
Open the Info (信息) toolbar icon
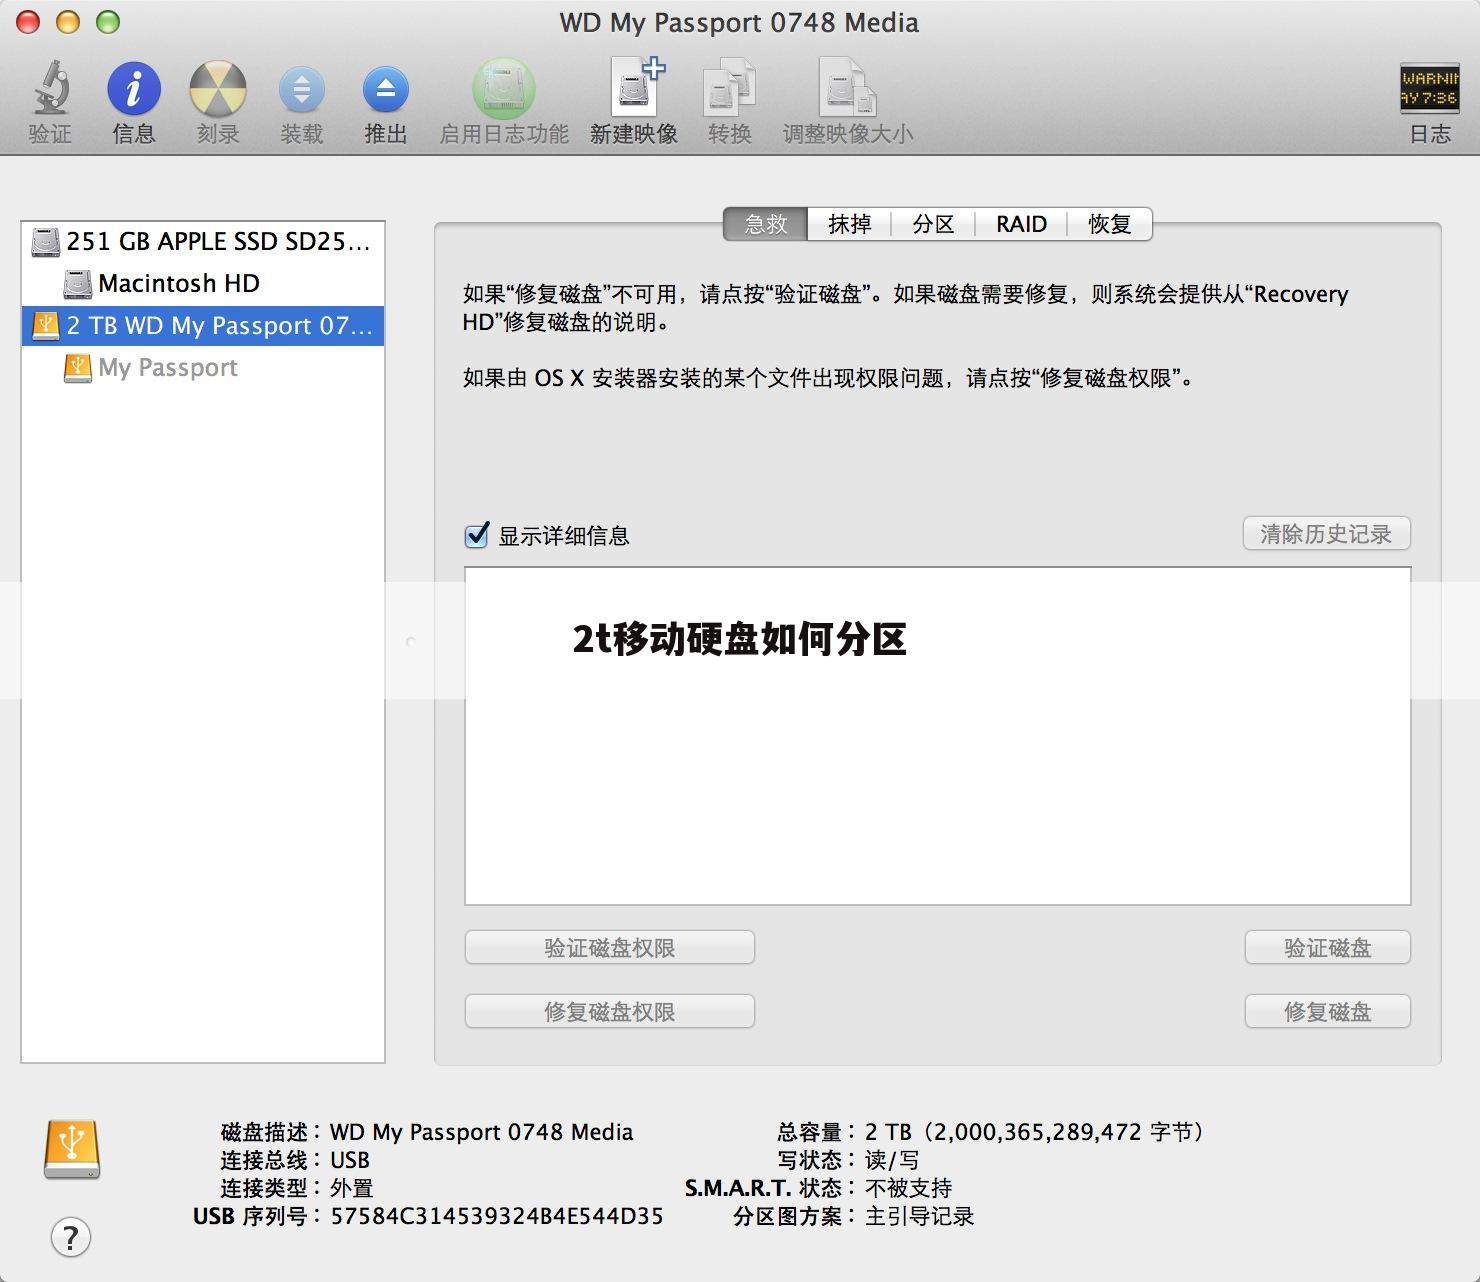pyautogui.click(x=133, y=90)
